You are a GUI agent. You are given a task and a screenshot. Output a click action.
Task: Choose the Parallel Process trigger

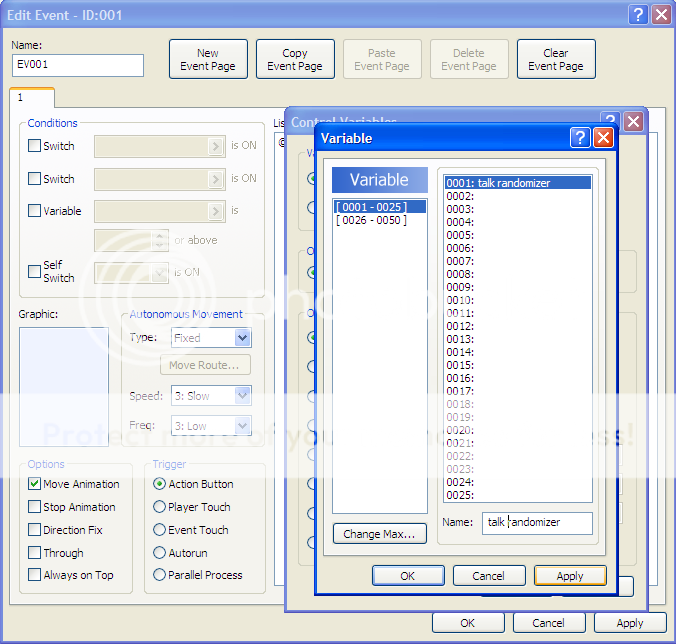[160, 575]
